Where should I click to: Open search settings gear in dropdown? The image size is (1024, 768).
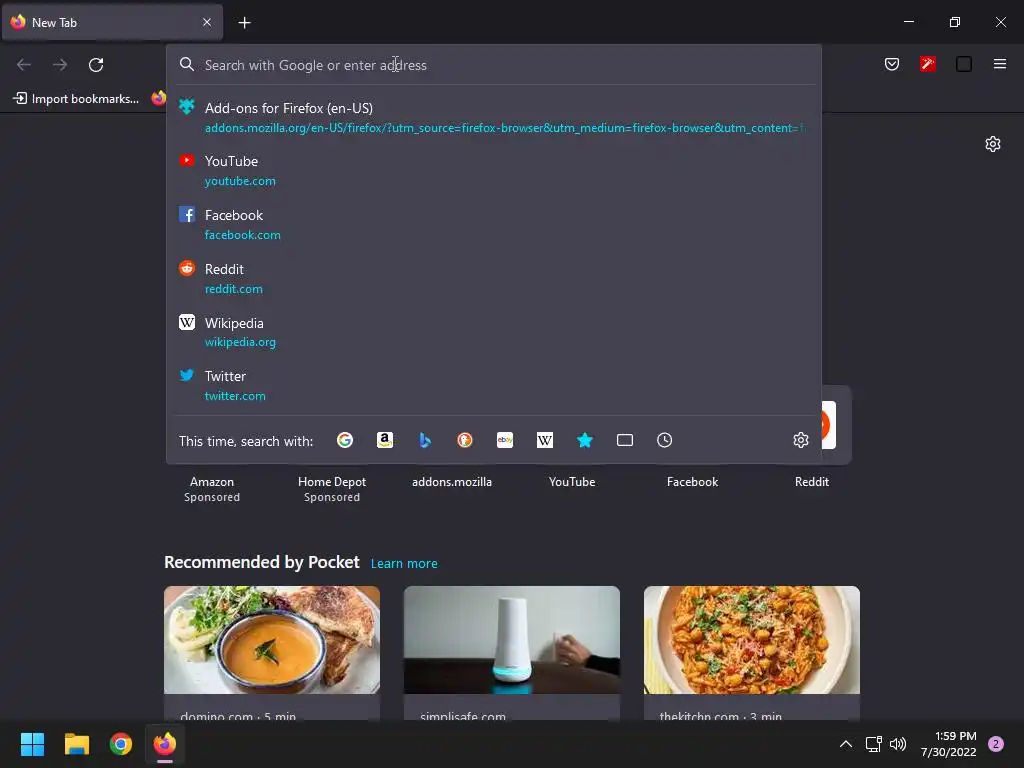click(x=801, y=440)
